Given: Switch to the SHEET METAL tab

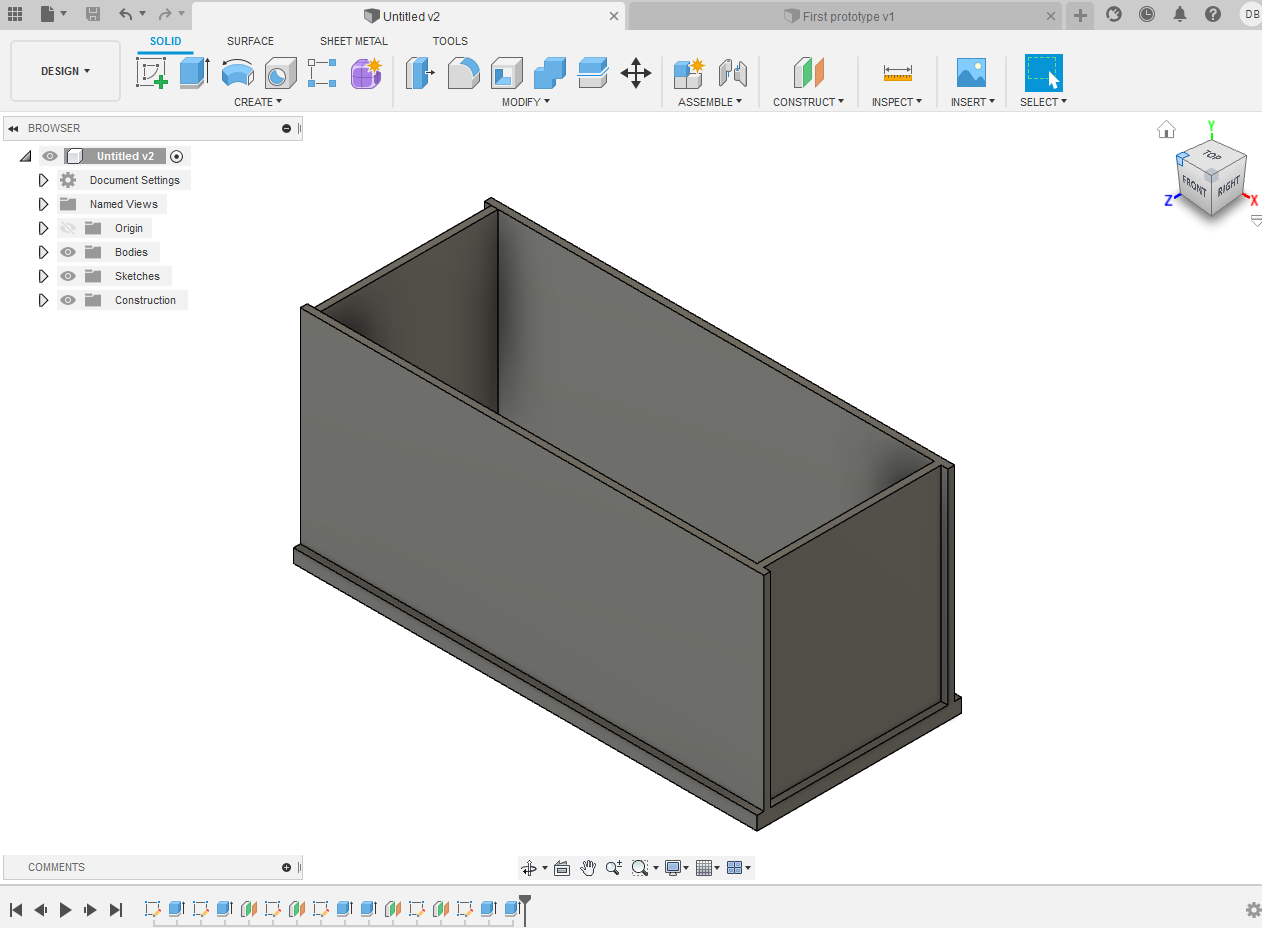Looking at the screenshot, I should point(354,41).
